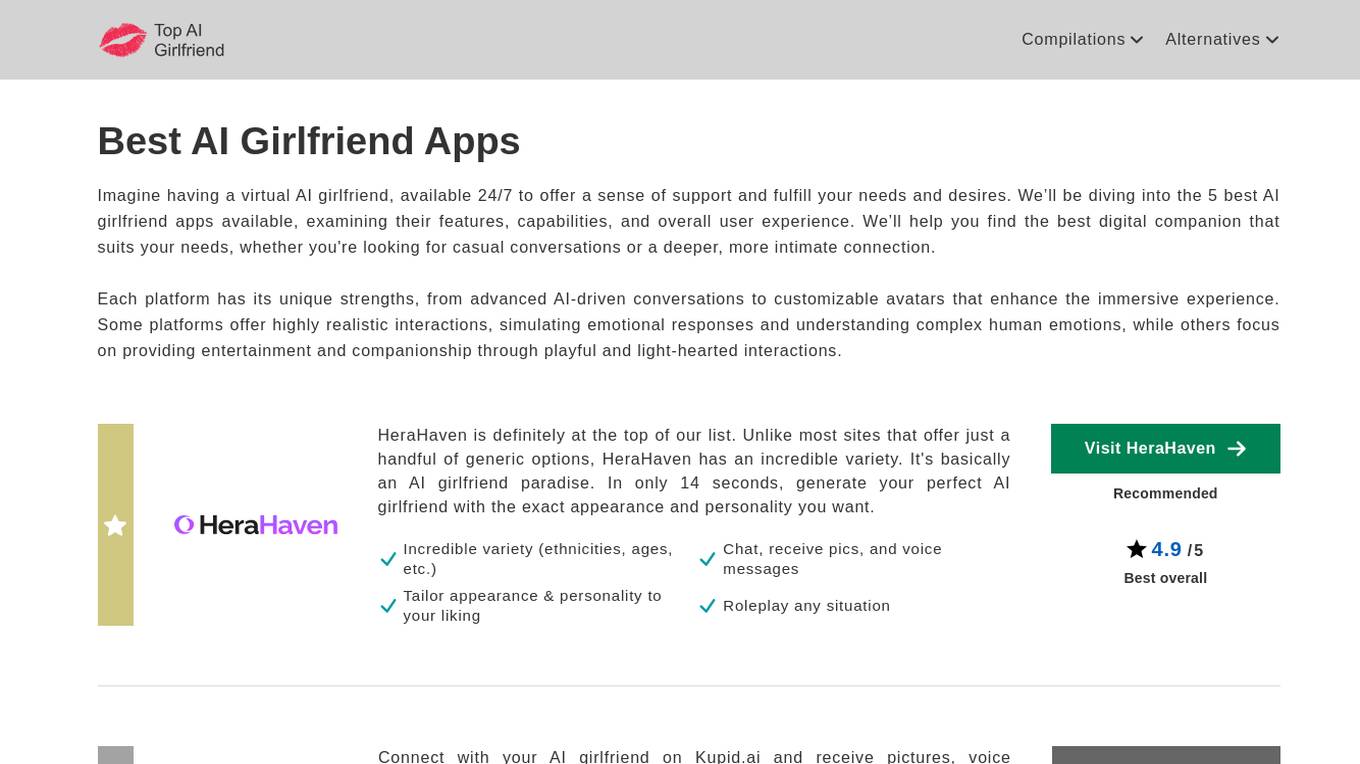Click the checkmark beside Chat, receive pics

707,560
